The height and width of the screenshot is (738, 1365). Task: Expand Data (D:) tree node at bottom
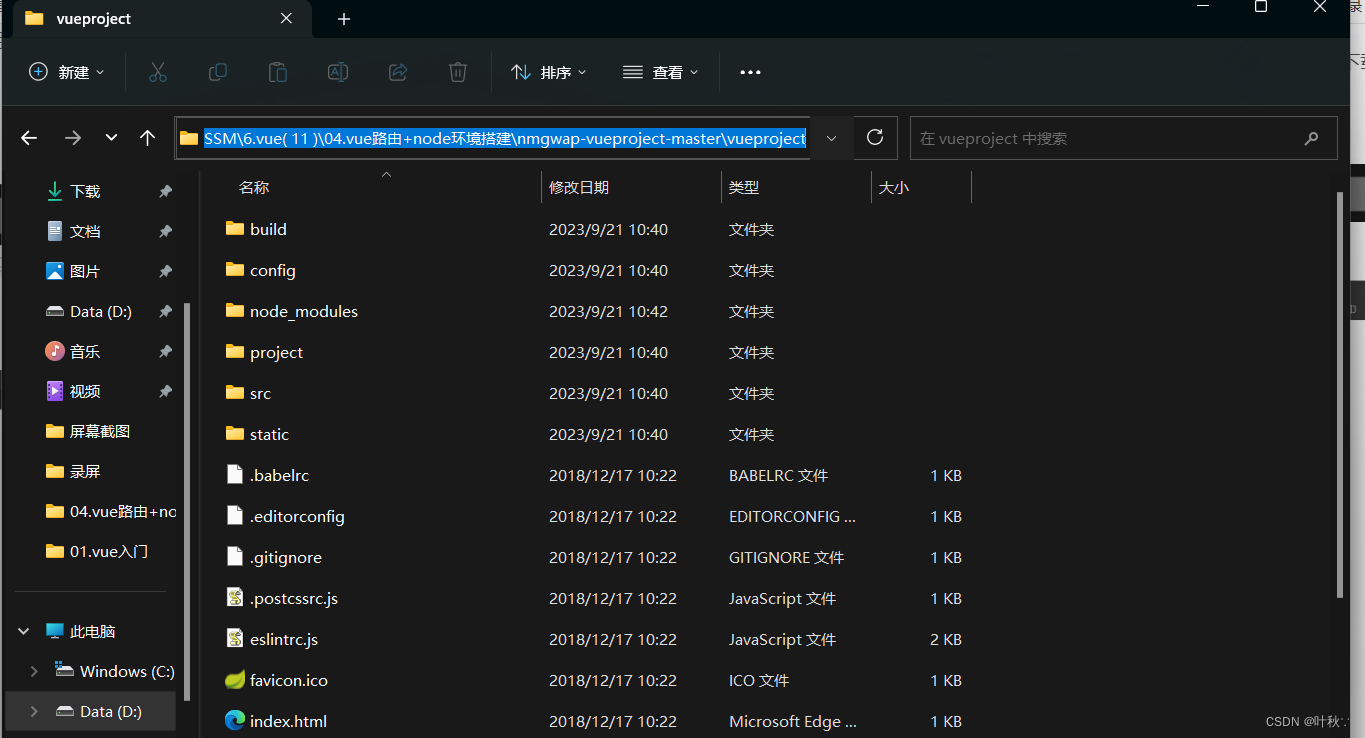click(34, 711)
